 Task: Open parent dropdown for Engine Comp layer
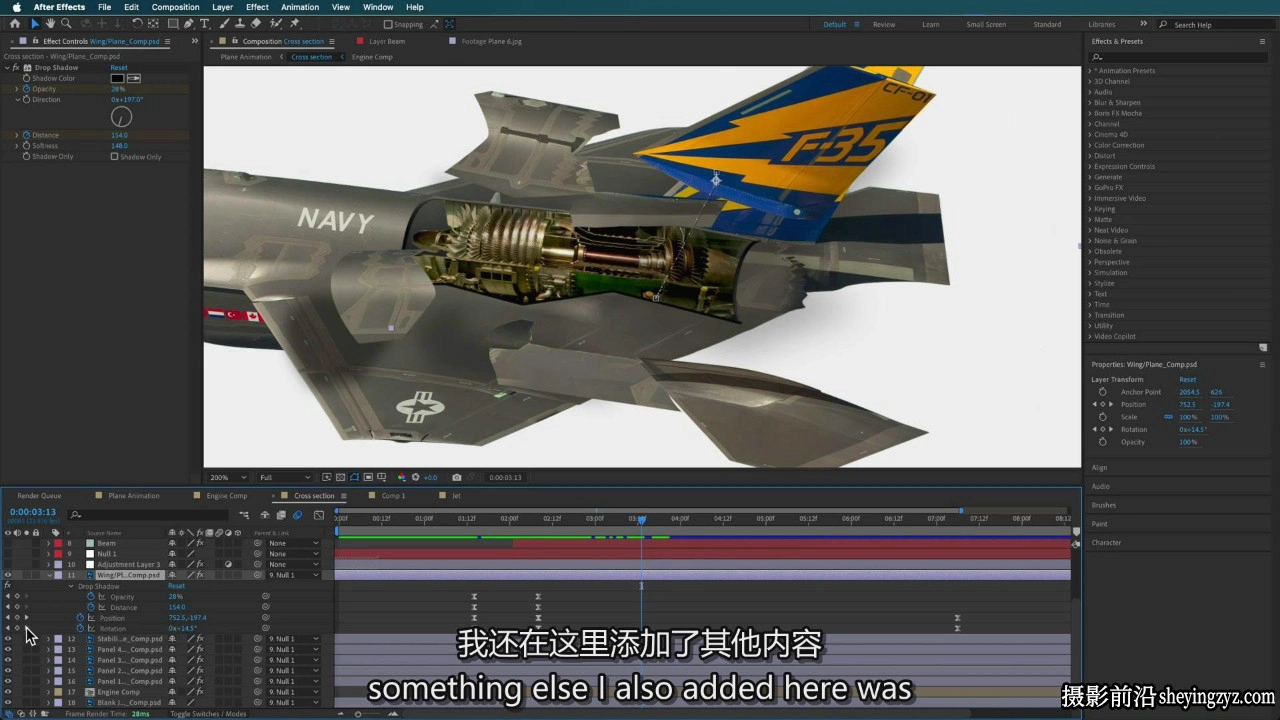tap(294, 692)
